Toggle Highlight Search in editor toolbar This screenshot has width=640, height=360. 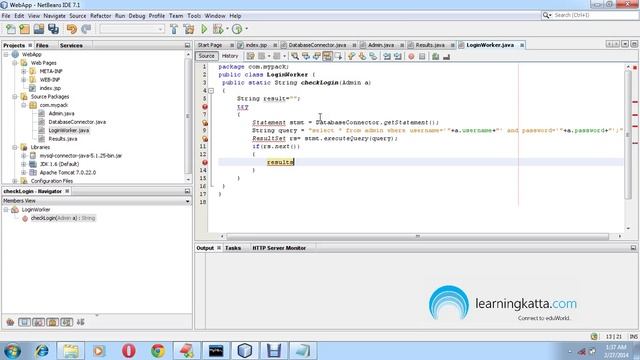tap(327, 56)
